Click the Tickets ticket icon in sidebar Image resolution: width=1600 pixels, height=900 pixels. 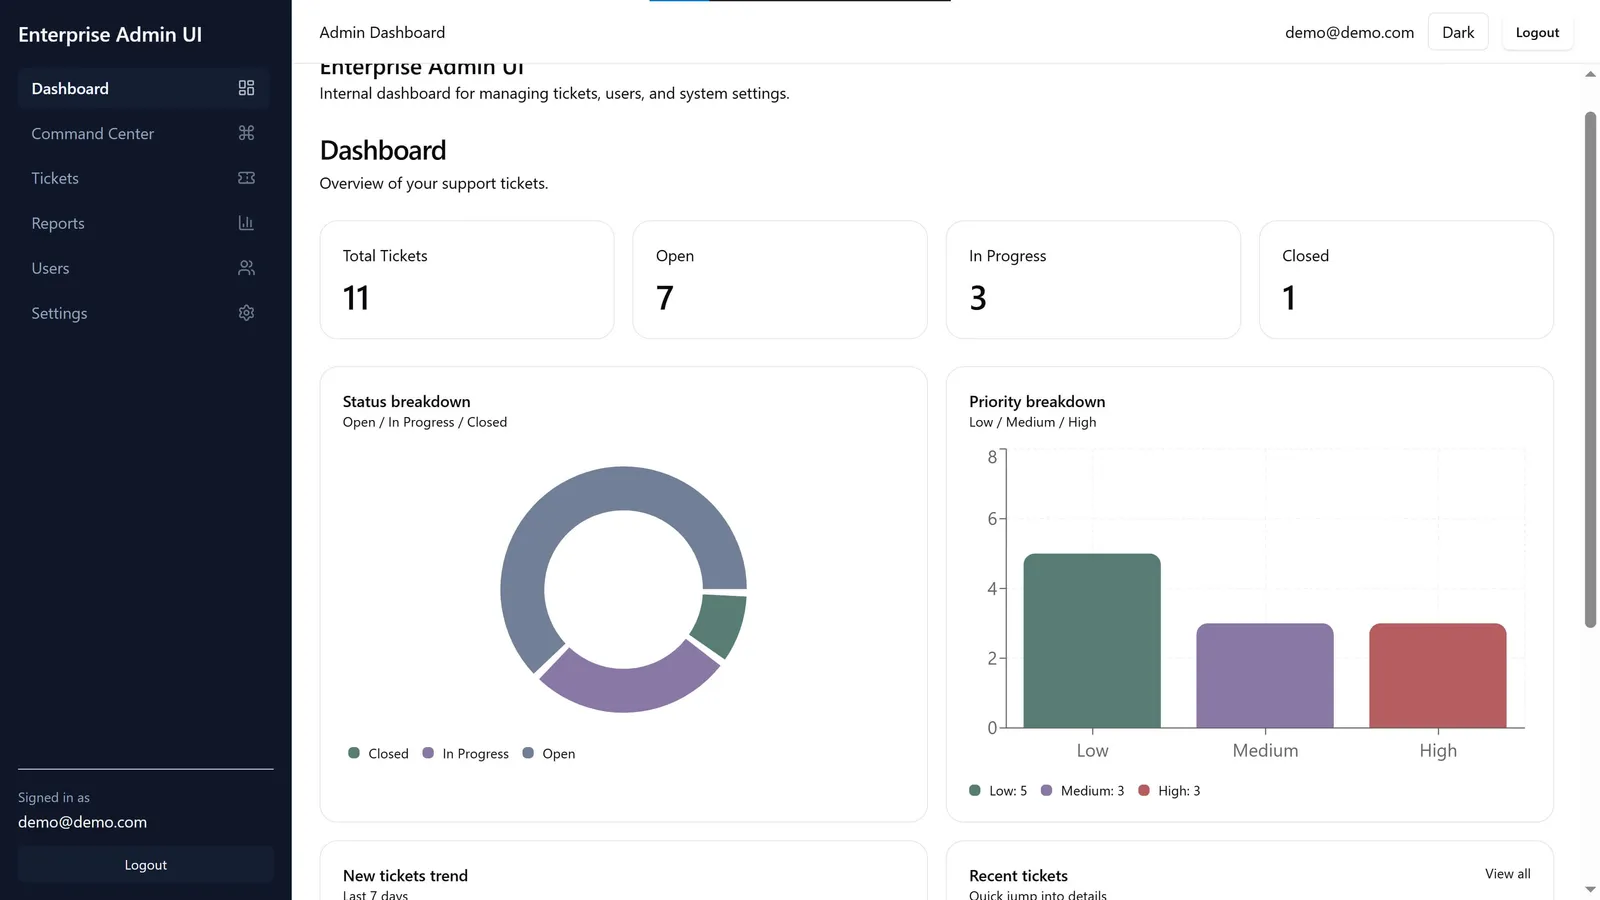pos(246,178)
